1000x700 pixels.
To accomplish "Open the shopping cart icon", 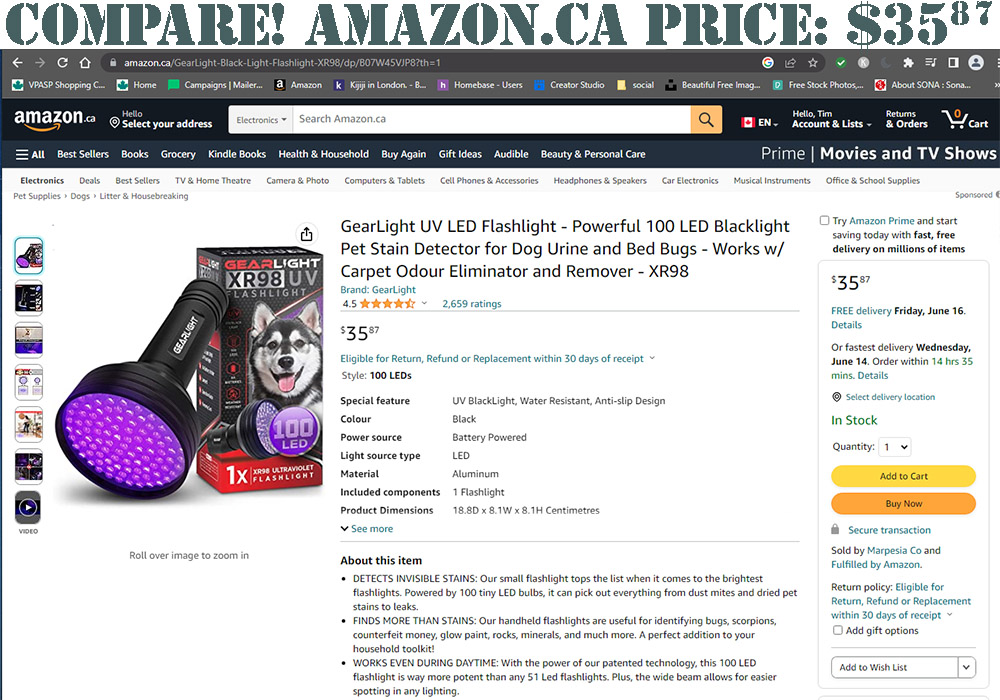I will pos(964,119).
